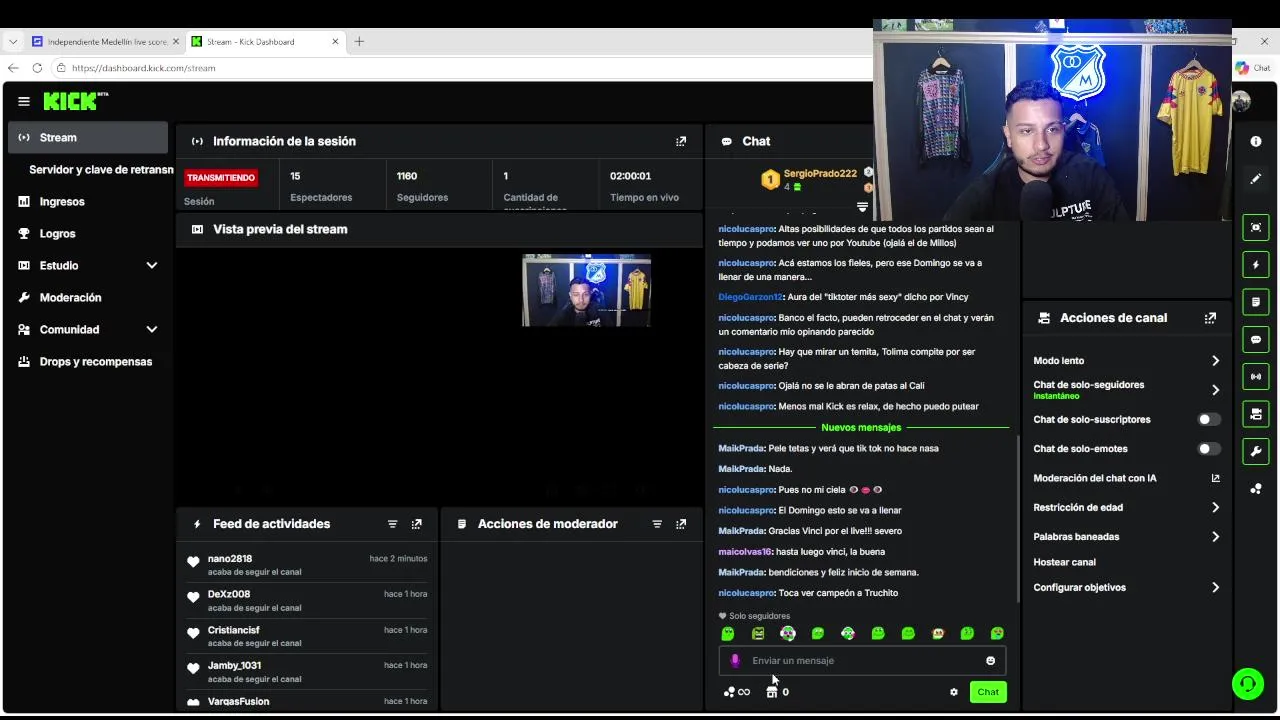Open Moderación del chat con IA
Screen dimensions: 1280x720
1127,478
